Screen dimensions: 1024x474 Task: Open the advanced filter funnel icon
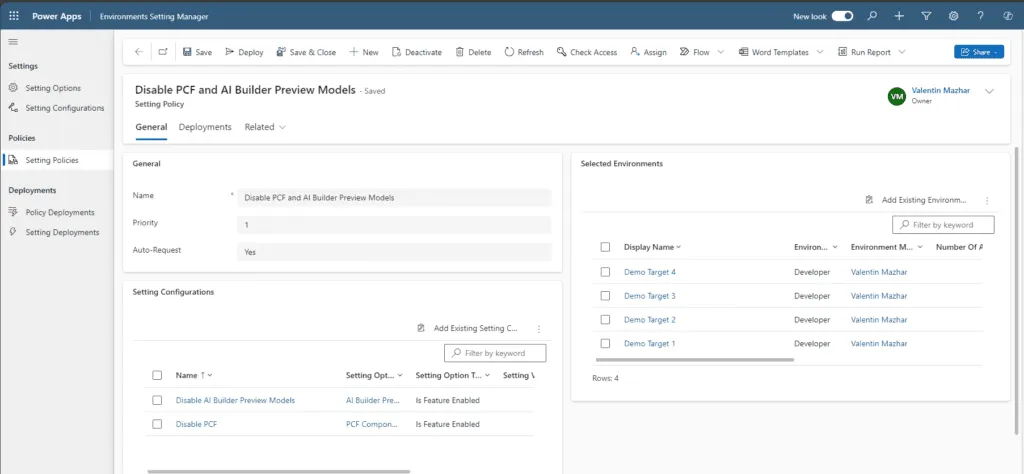coord(926,16)
